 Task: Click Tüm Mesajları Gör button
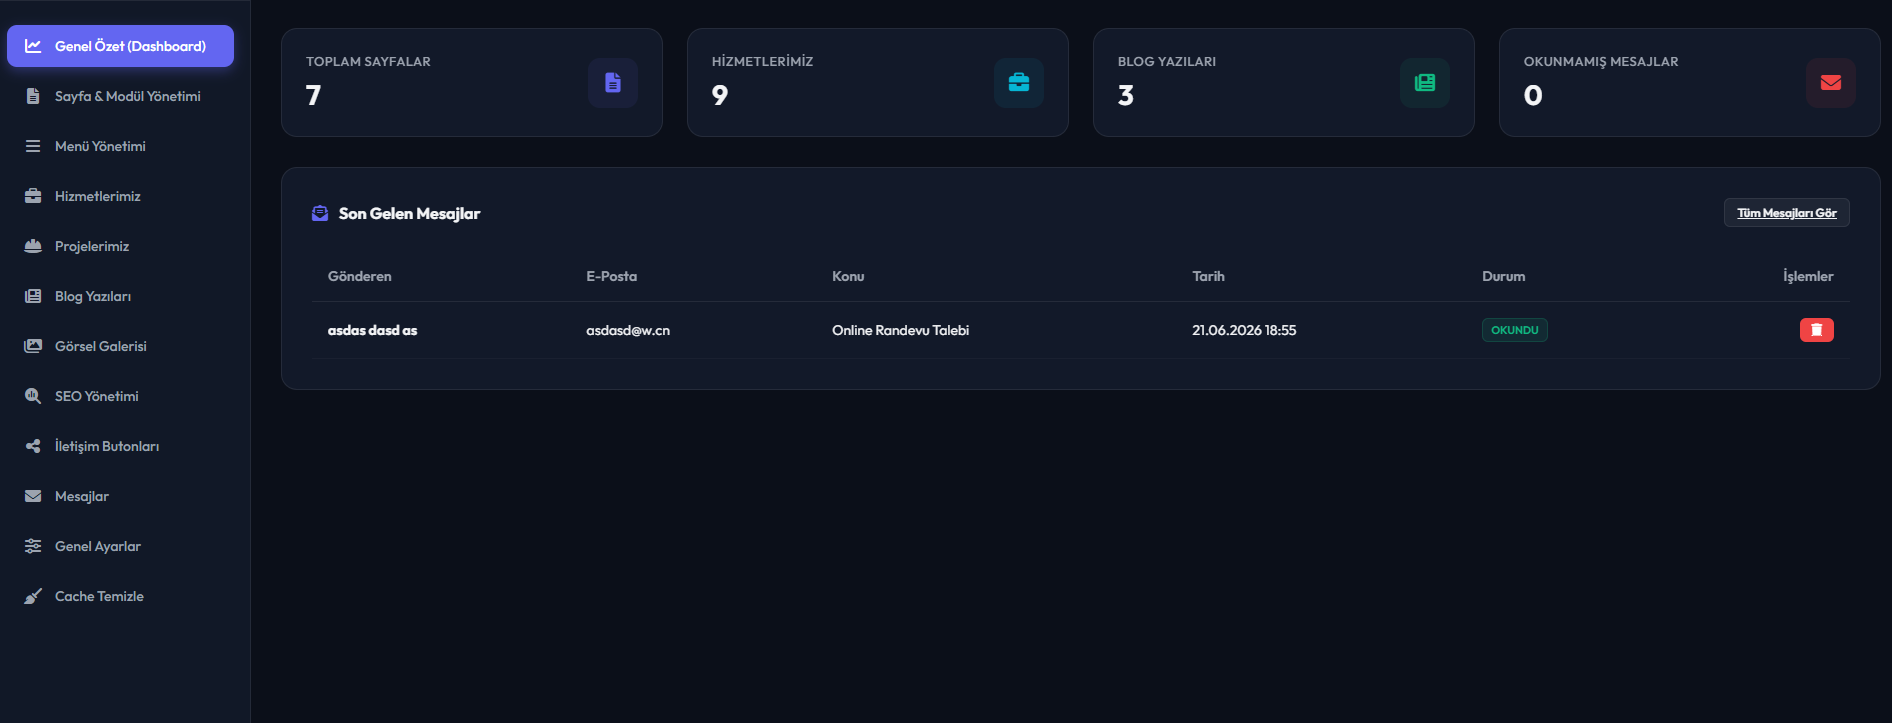click(1787, 213)
